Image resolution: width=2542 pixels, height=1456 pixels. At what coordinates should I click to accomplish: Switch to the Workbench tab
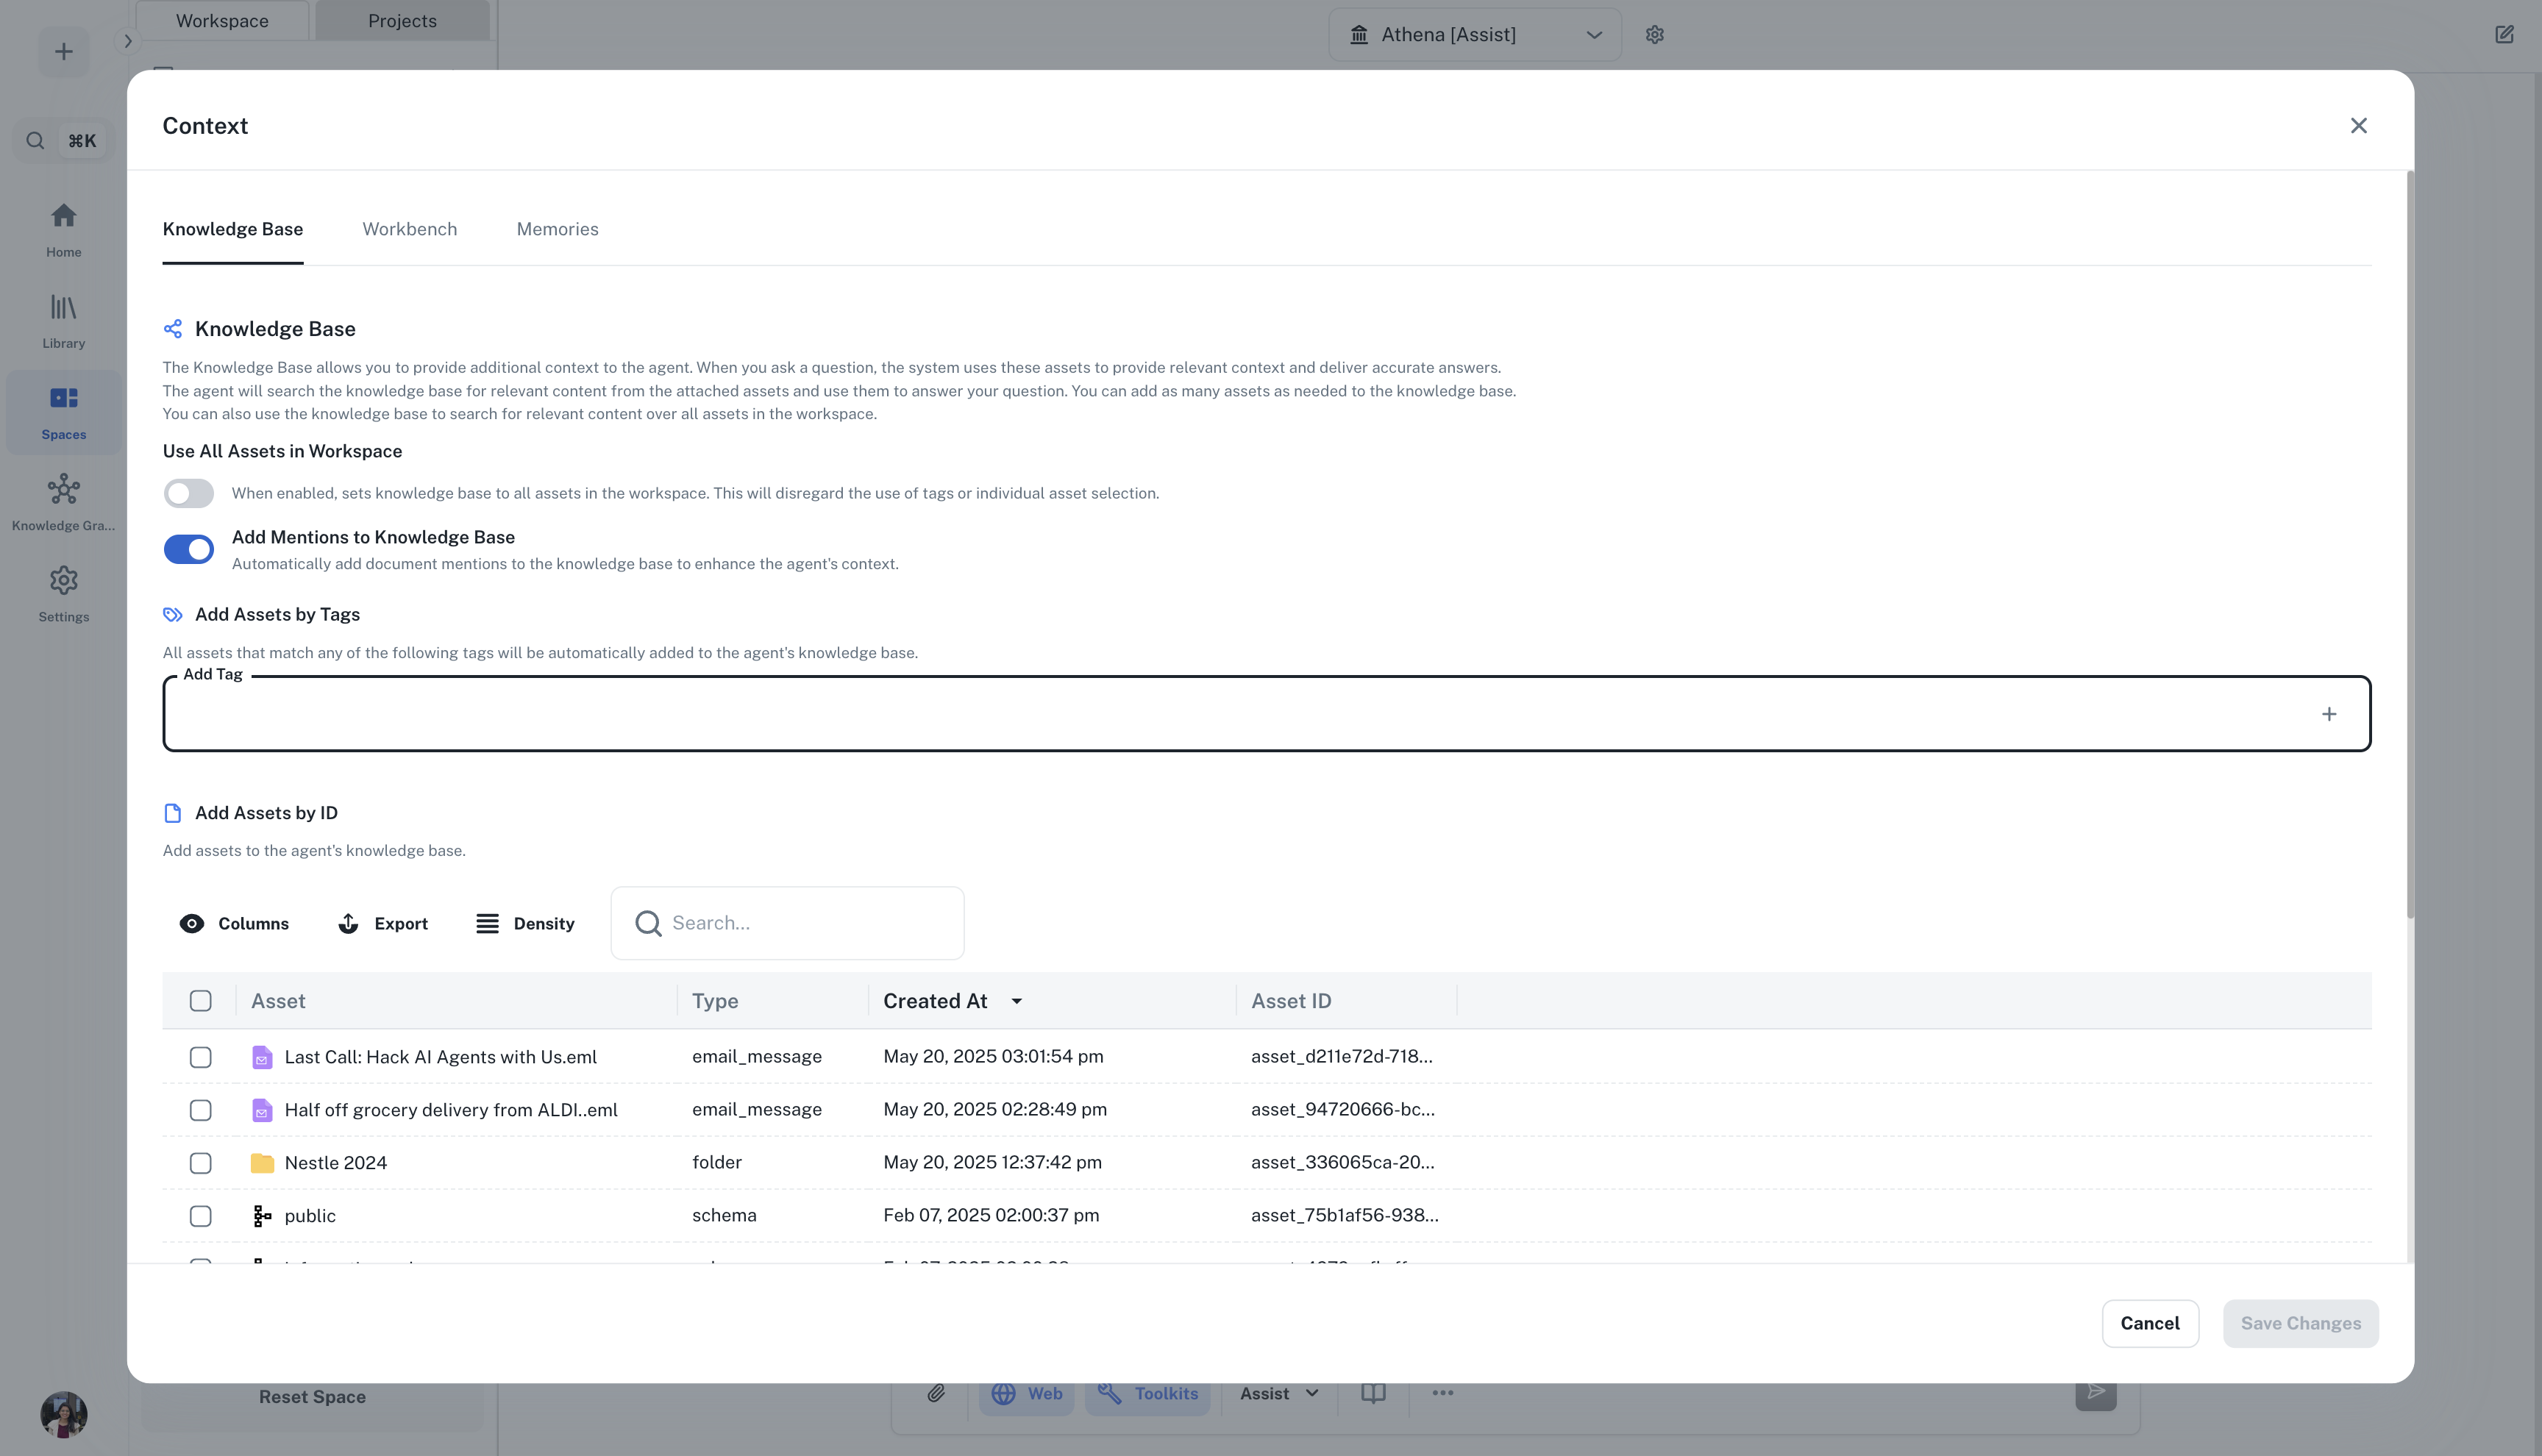click(409, 229)
